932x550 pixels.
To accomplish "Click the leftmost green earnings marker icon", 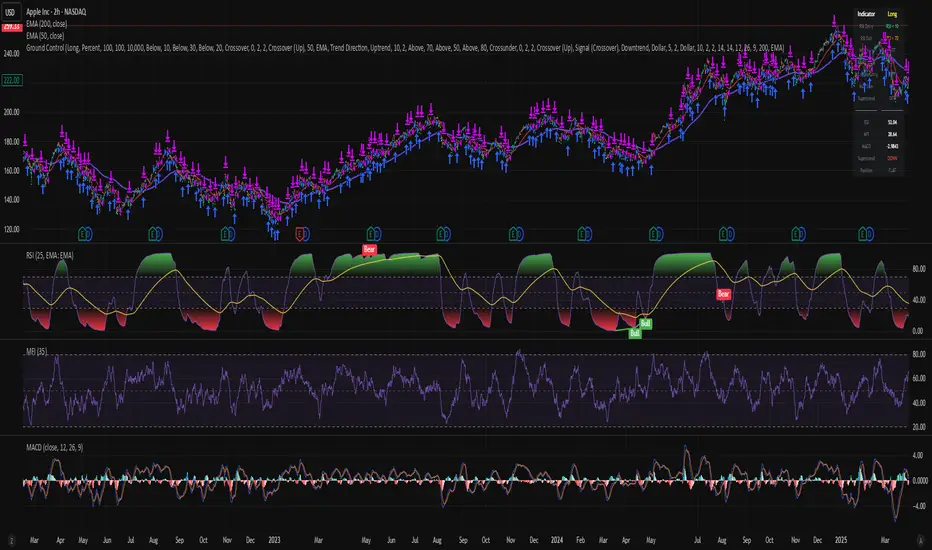I will pos(85,234).
